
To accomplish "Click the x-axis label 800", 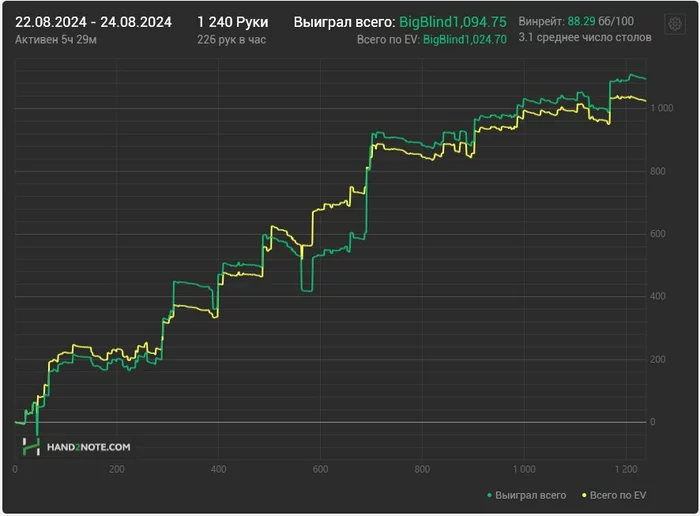I will tap(422, 469).
